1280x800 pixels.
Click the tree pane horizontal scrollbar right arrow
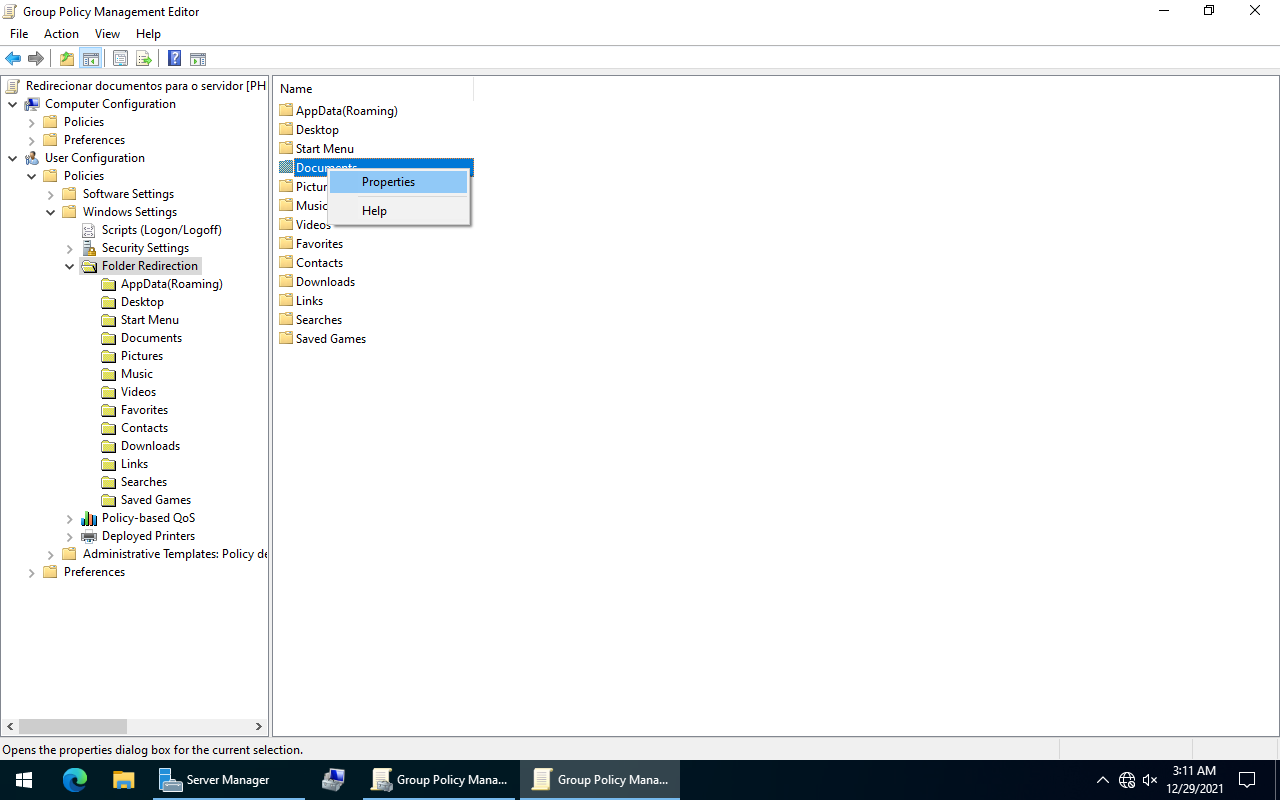tap(259, 727)
